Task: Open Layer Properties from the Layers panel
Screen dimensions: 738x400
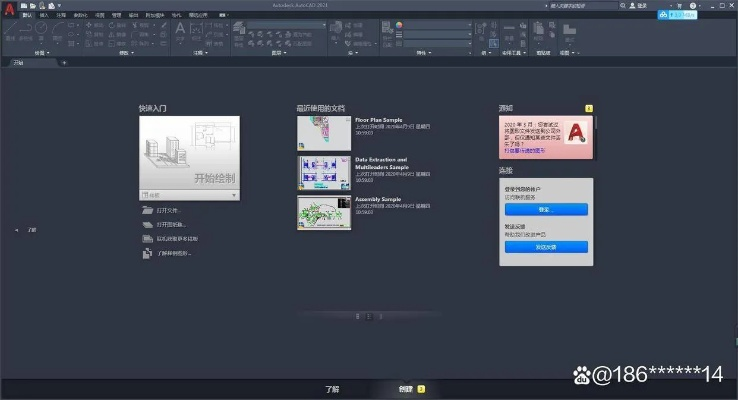Action: pyautogui.click(x=239, y=33)
